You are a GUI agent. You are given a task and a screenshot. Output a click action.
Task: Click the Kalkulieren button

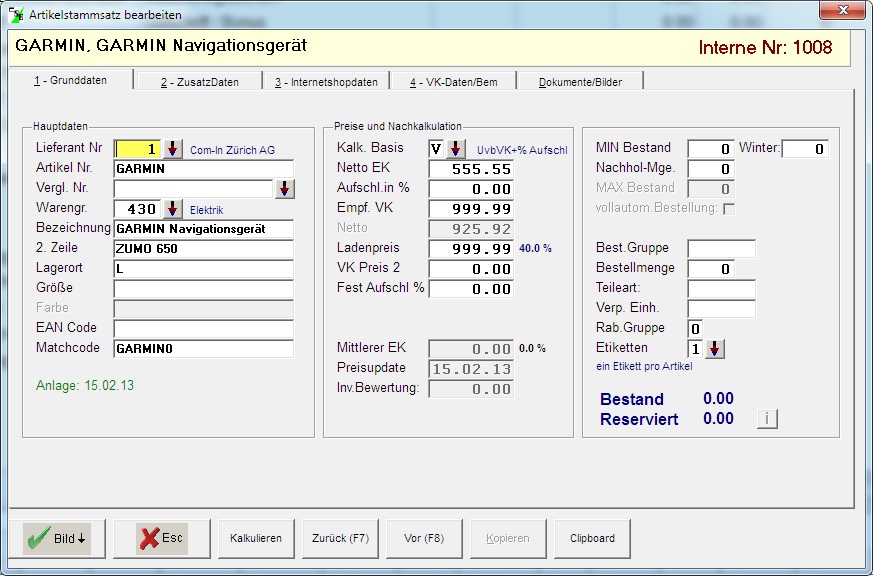click(x=256, y=538)
